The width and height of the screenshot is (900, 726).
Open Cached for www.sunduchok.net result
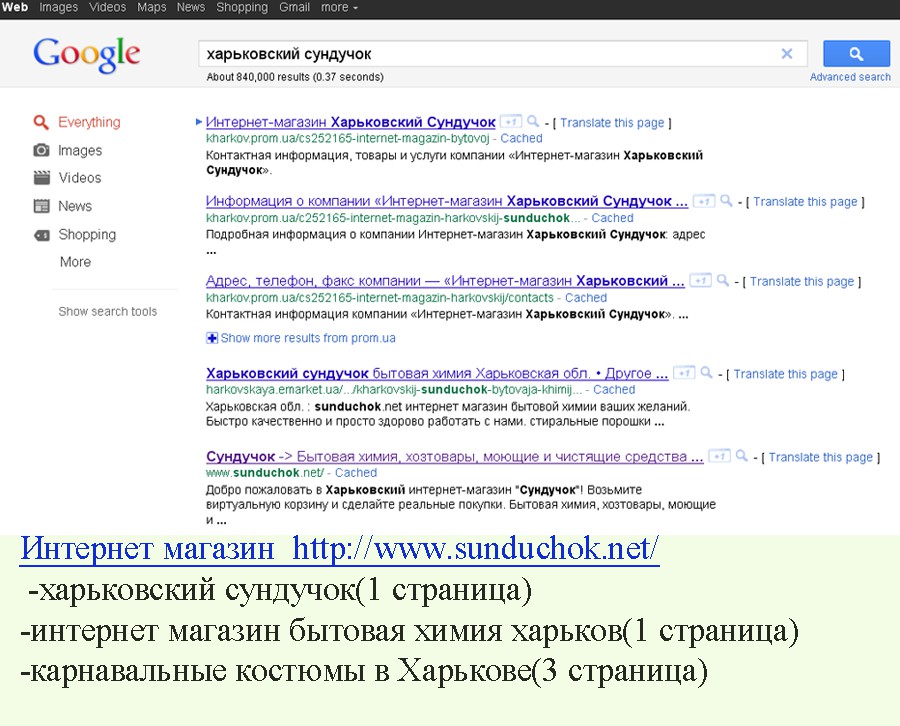click(356, 473)
